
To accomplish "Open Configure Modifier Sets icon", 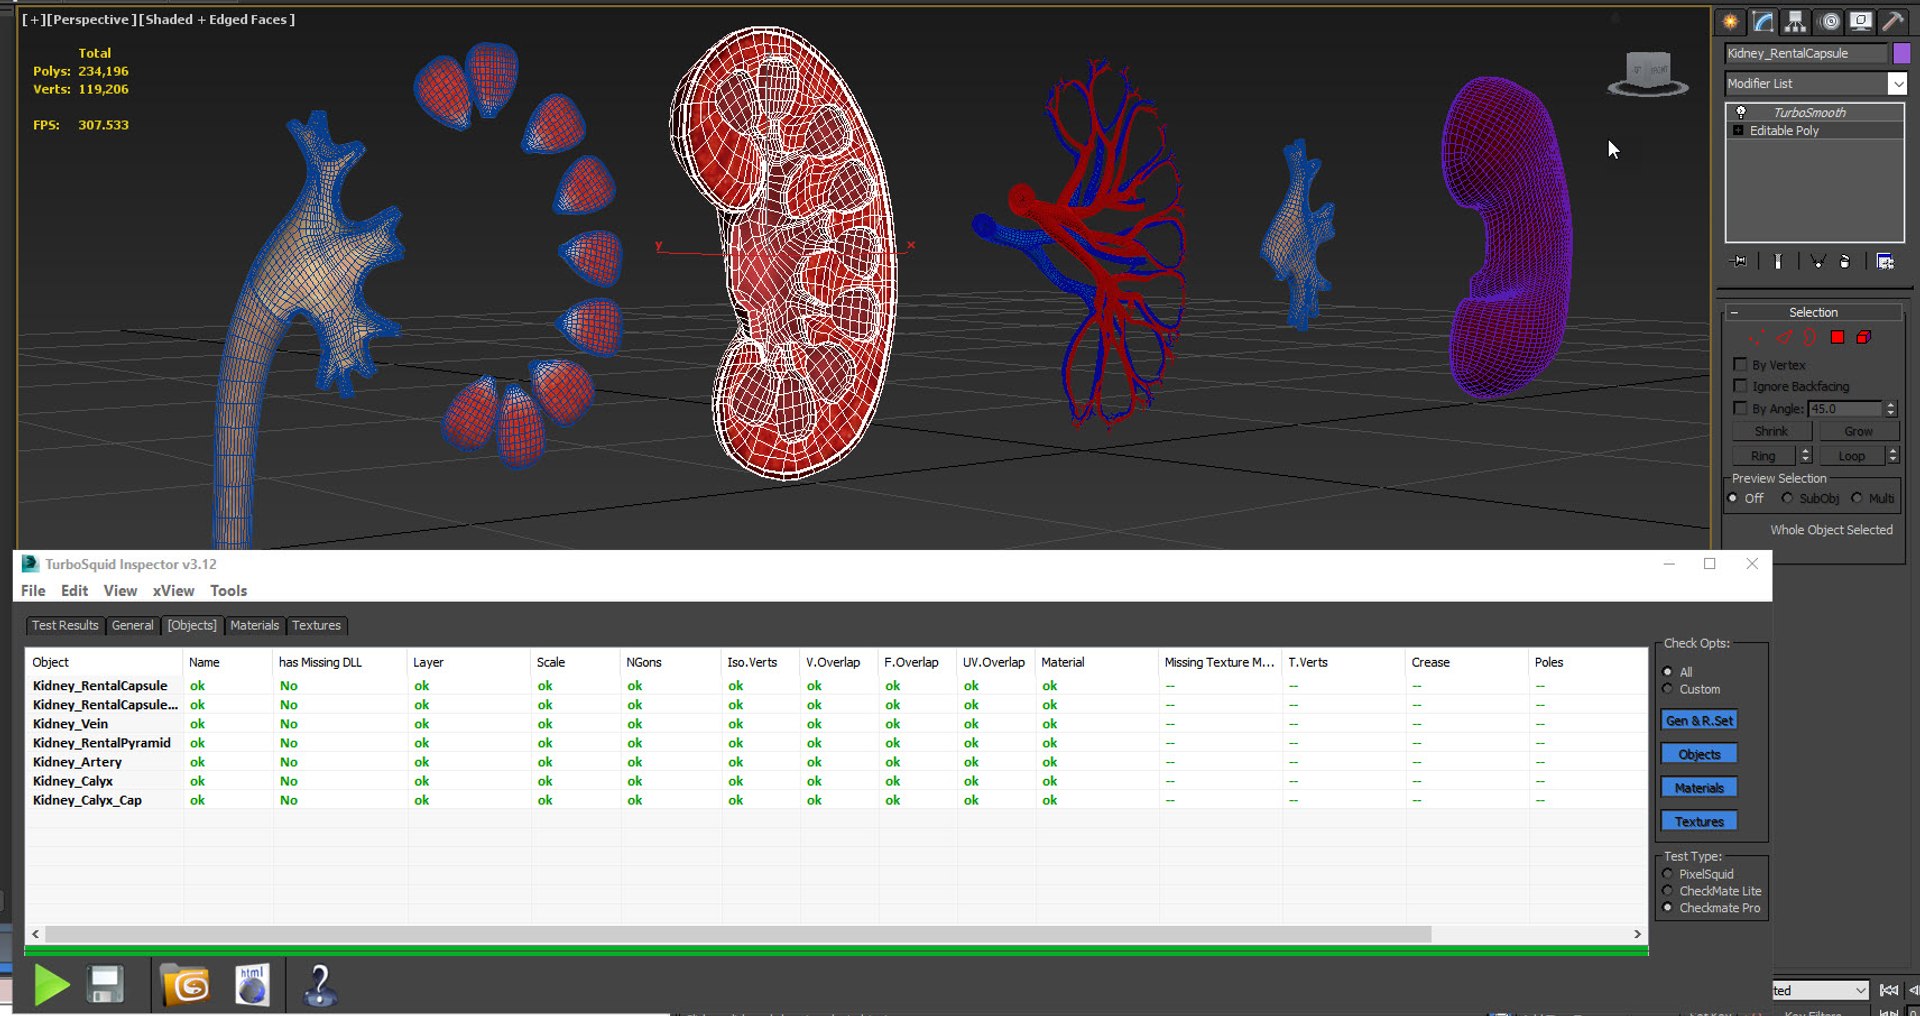I will (x=1885, y=261).
